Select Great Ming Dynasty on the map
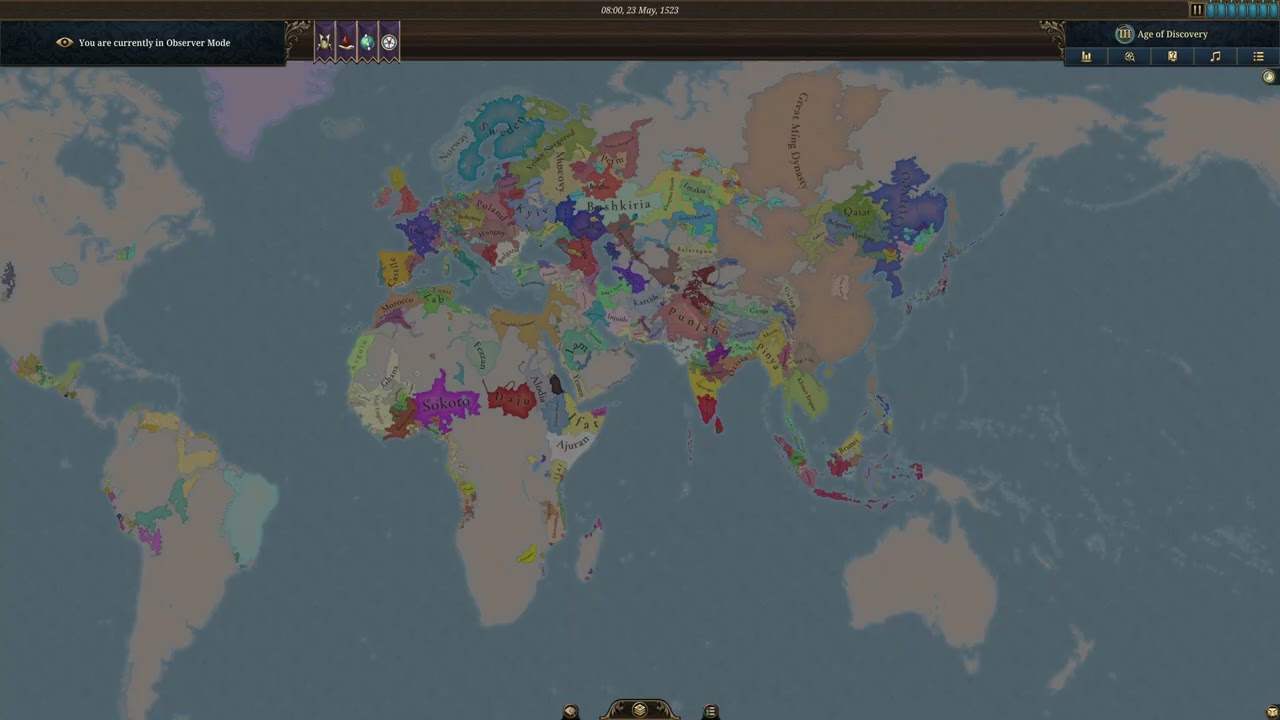This screenshot has height=720, width=1280. click(801, 140)
